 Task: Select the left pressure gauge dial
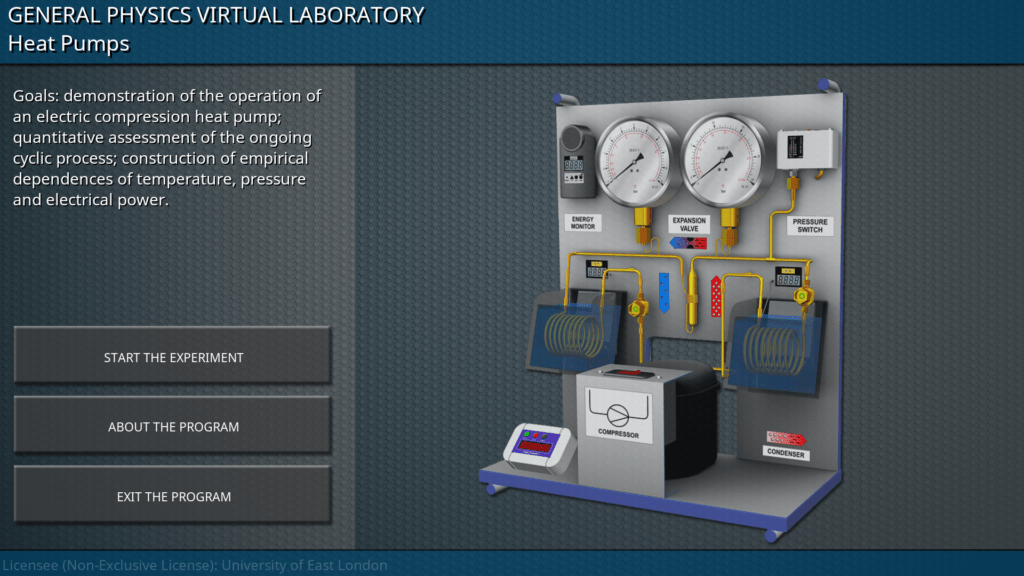(637, 161)
